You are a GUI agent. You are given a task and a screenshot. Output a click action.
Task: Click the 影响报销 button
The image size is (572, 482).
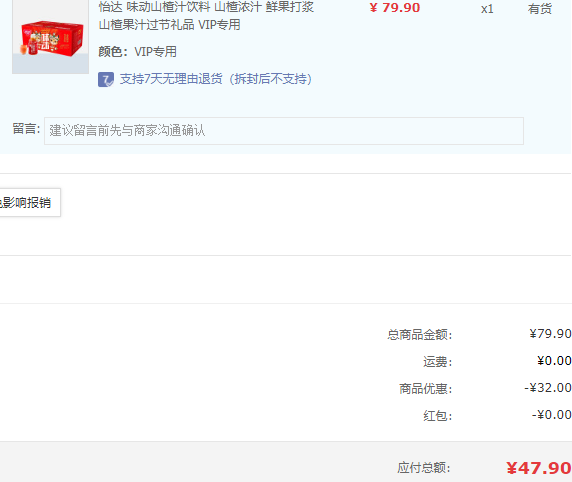[x=29, y=203]
